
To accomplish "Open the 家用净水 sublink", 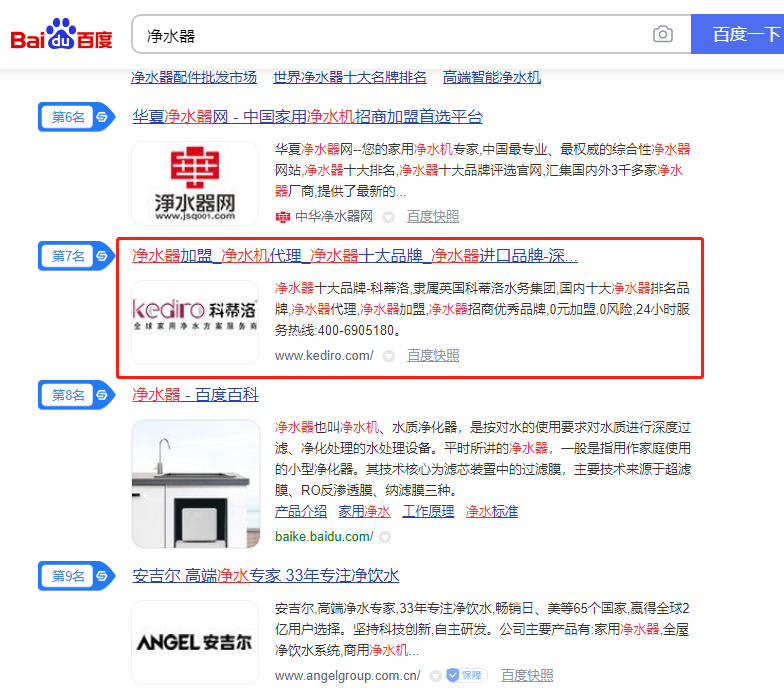I will tap(364, 512).
